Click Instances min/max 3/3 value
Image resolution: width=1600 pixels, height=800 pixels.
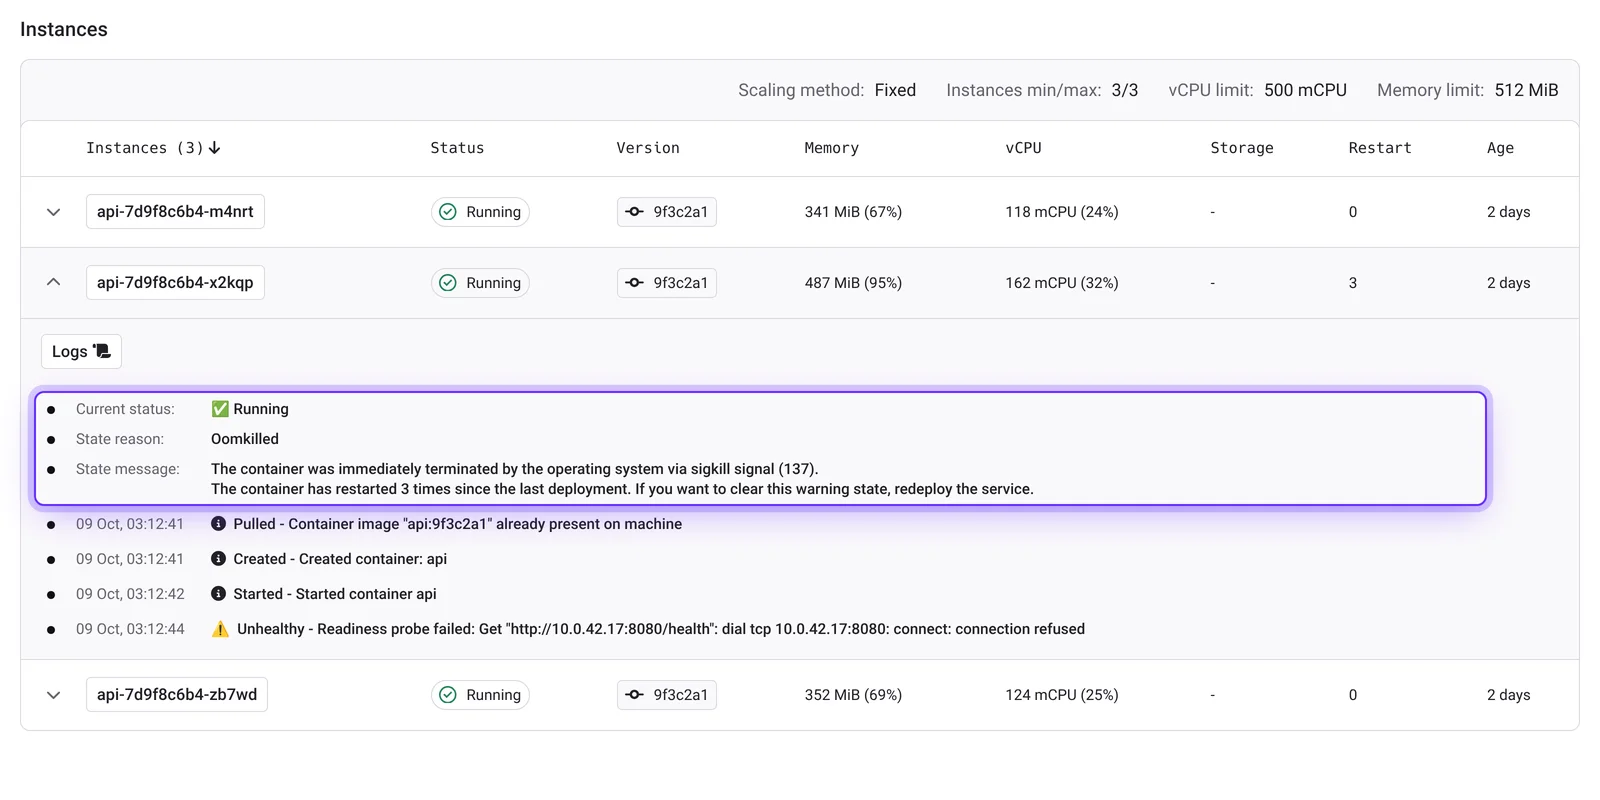click(1125, 90)
